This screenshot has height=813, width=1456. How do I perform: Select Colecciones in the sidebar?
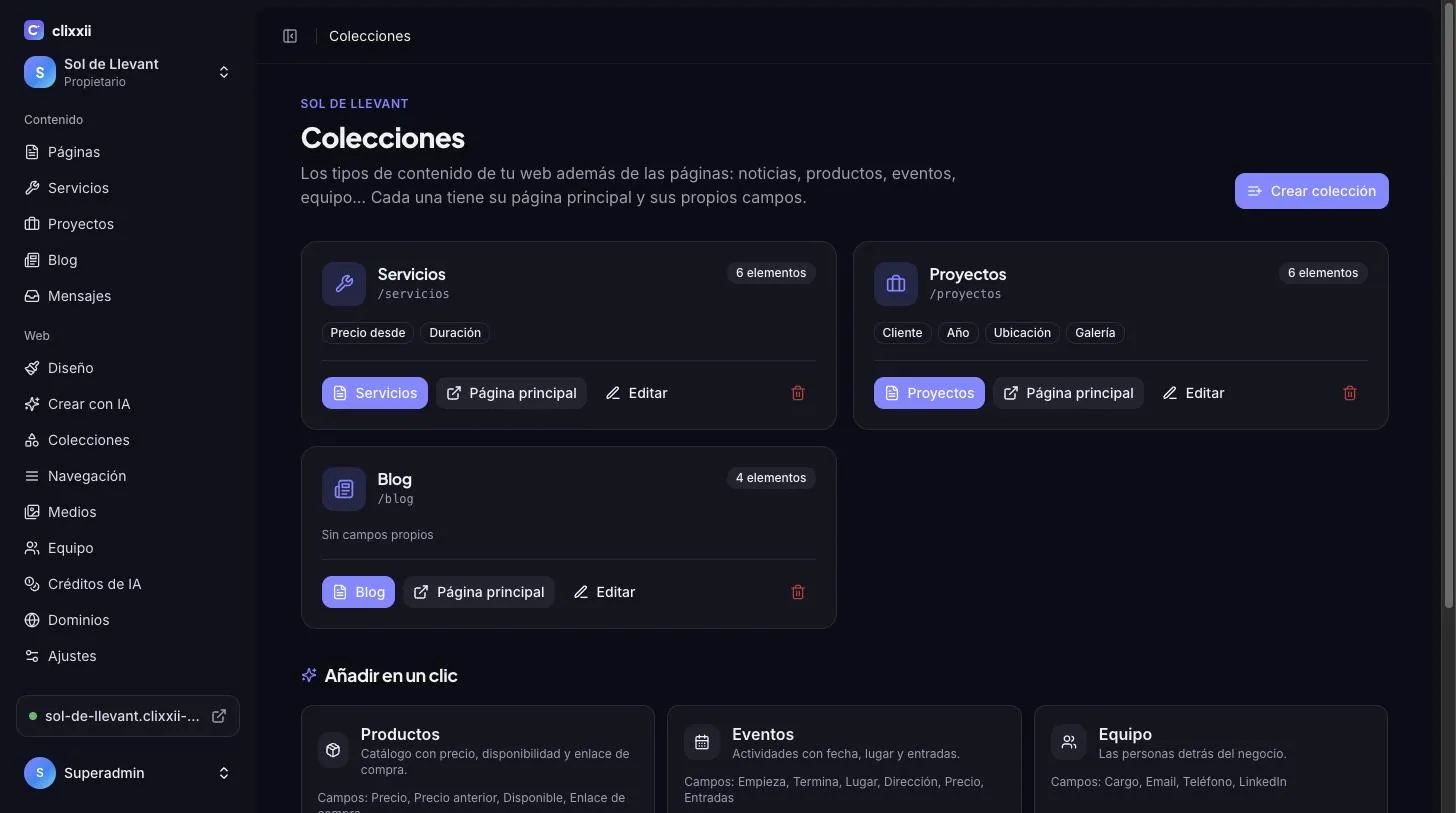pos(128,440)
